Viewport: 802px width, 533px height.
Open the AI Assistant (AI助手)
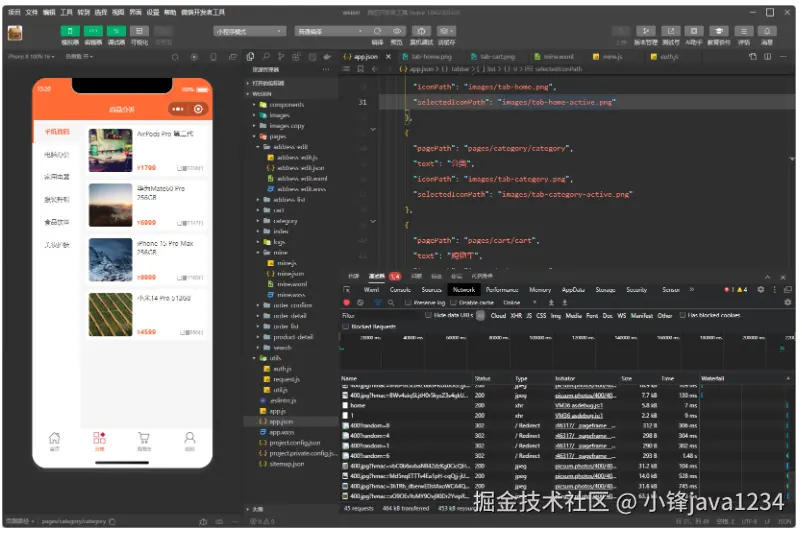694,31
